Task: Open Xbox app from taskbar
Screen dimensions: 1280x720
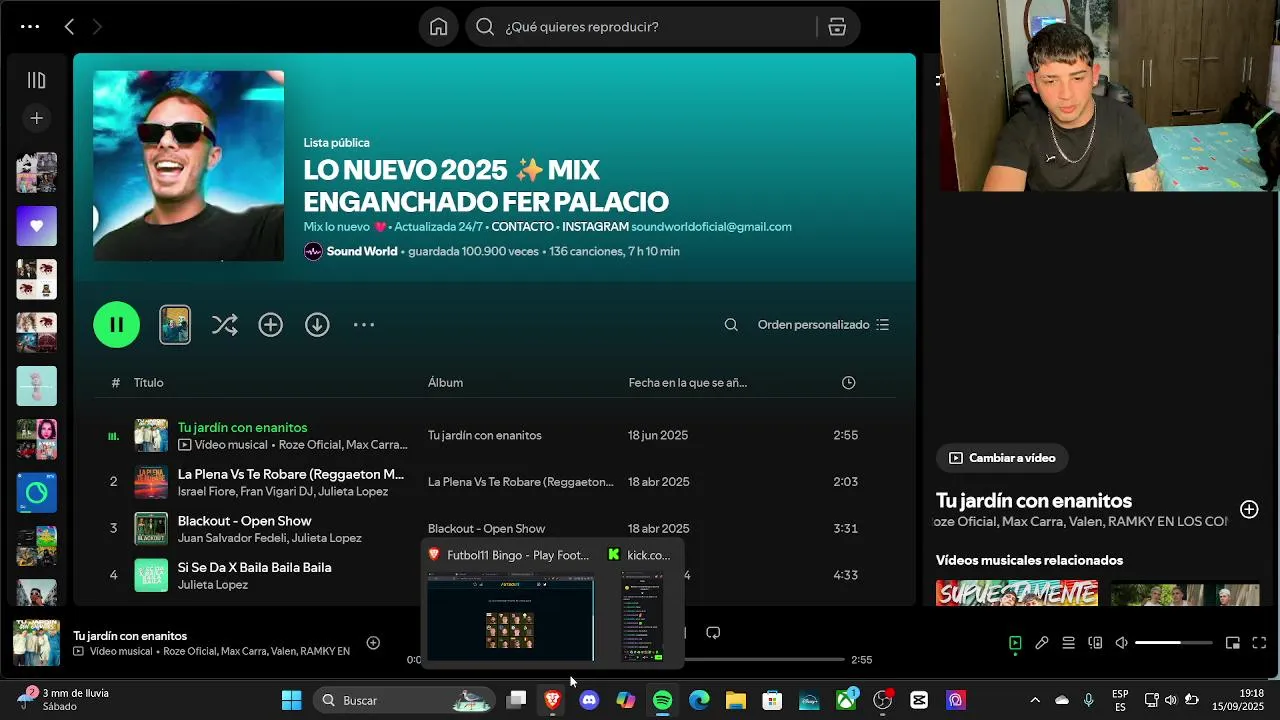Action: coord(846,700)
